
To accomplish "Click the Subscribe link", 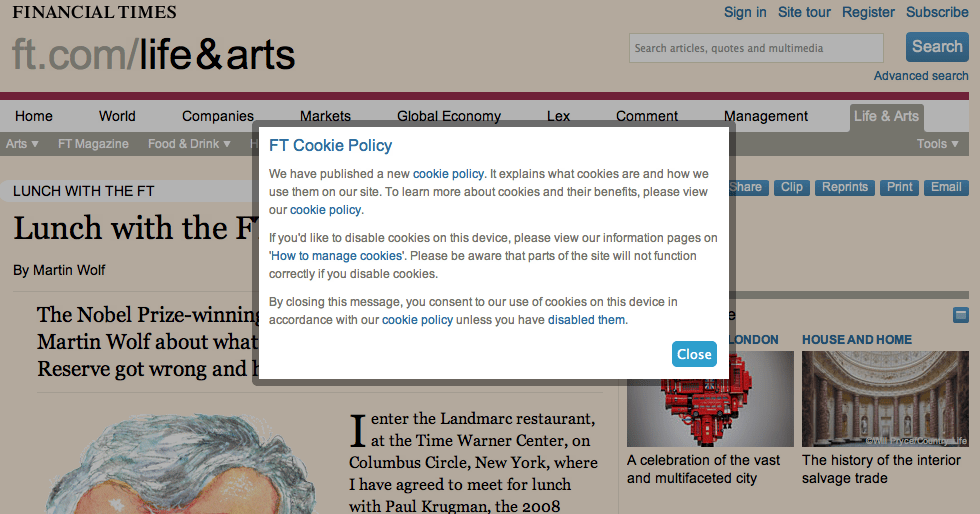I will [937, 13].
